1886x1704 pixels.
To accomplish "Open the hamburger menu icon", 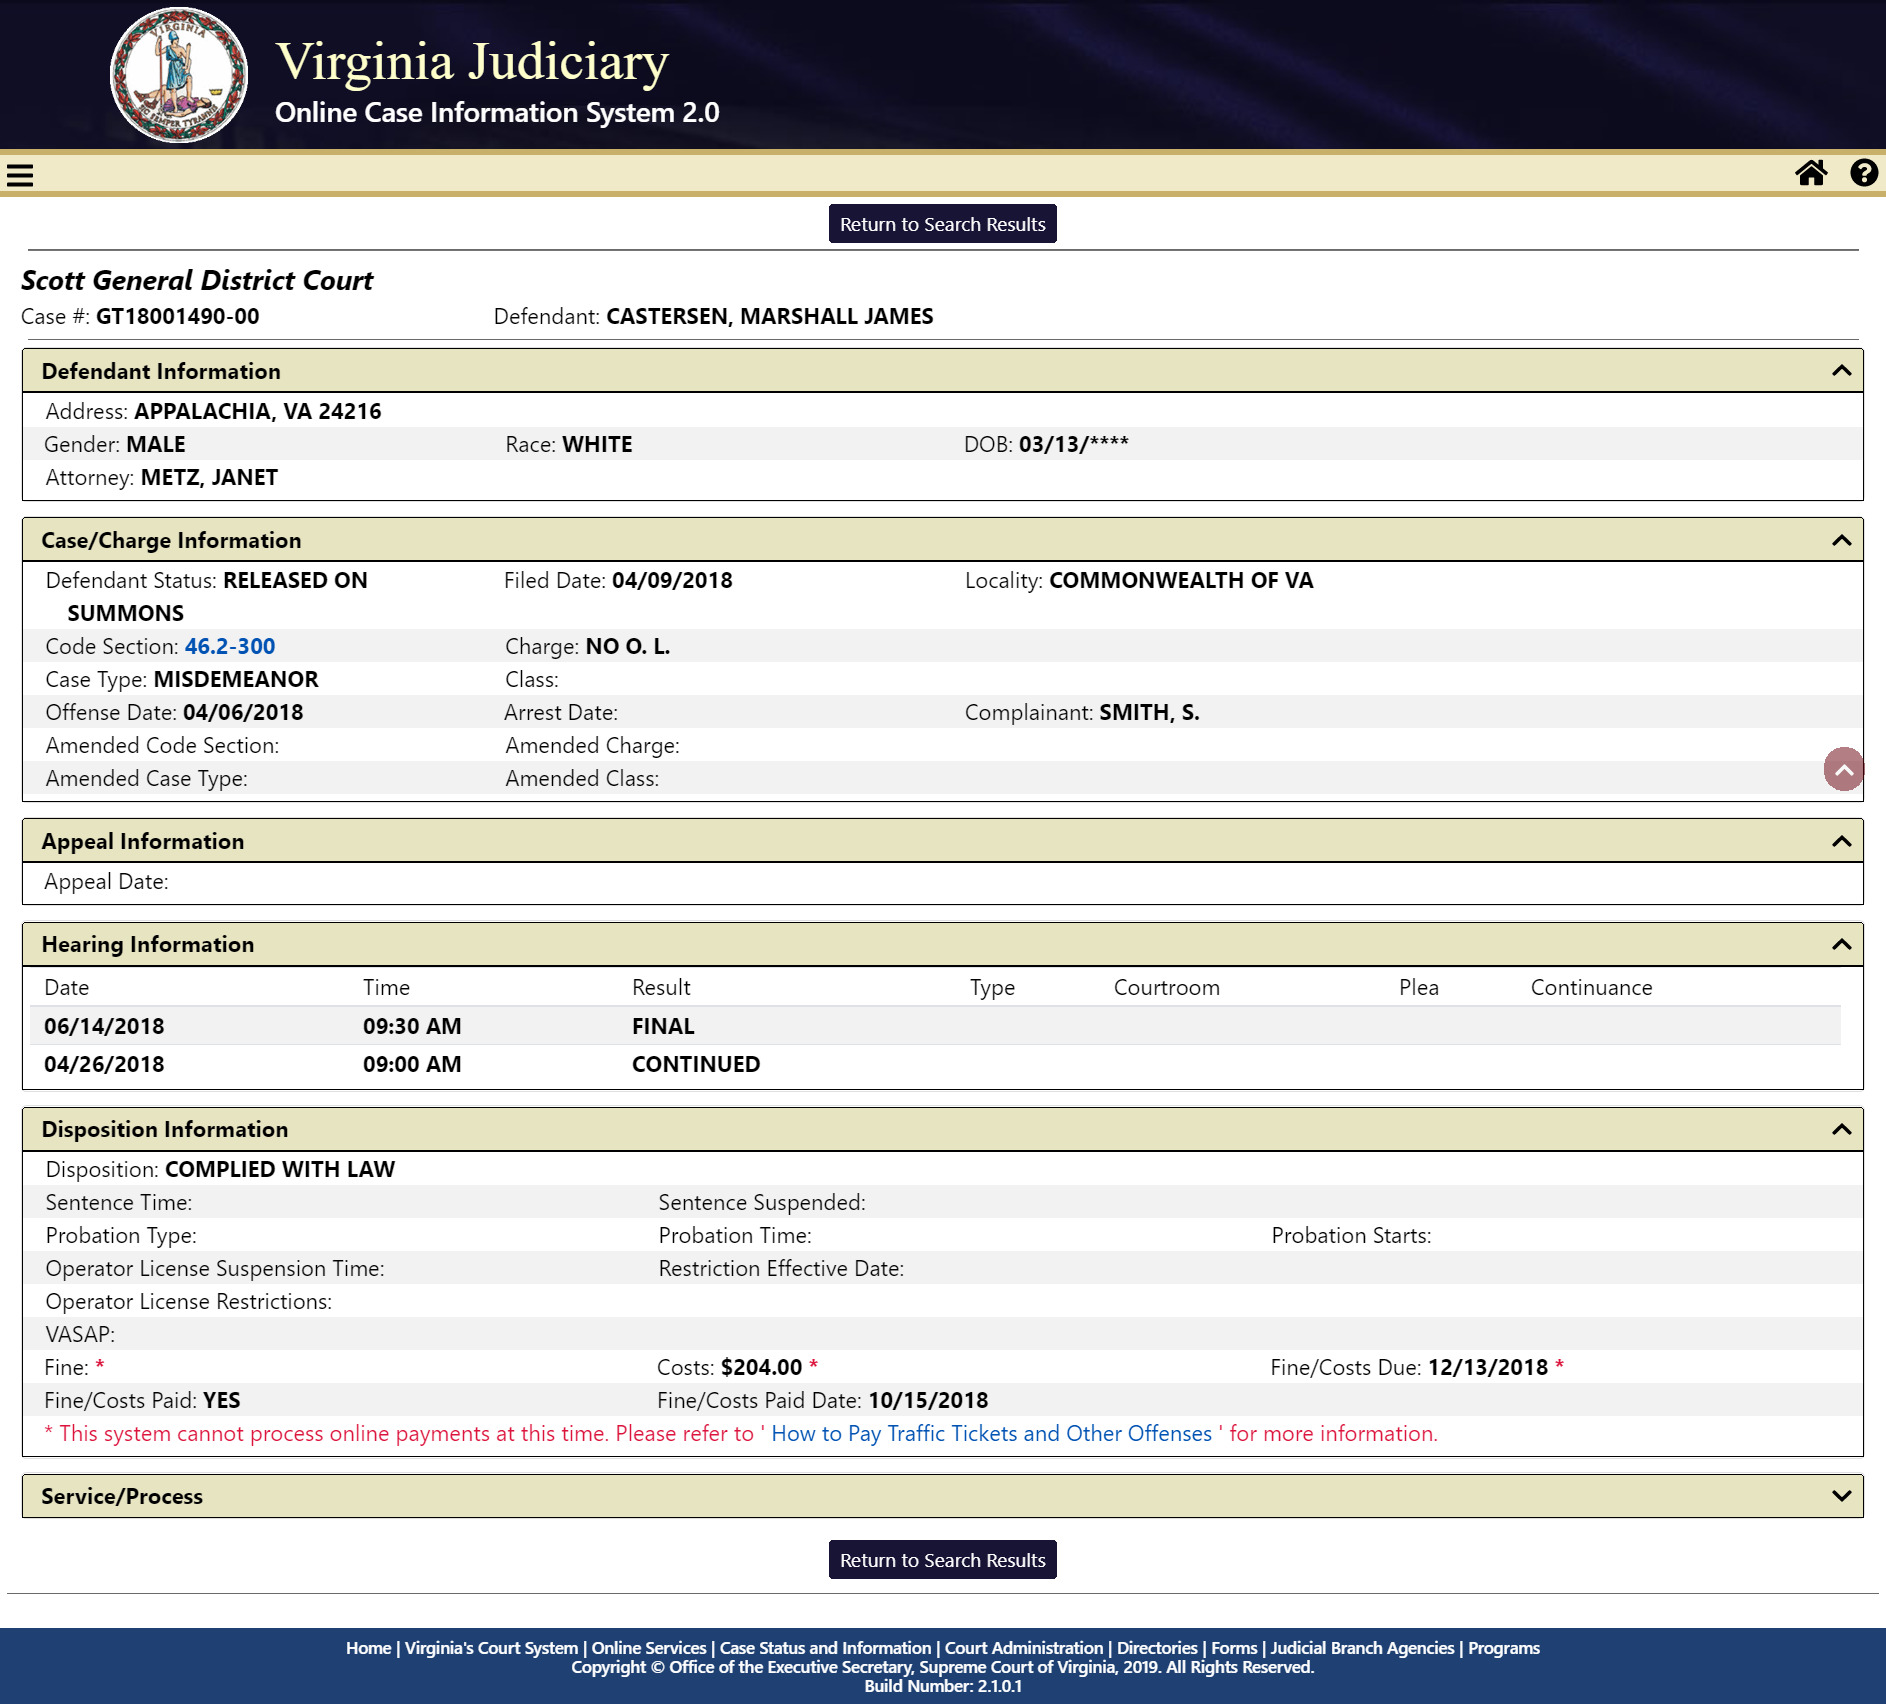I will 20,175.
